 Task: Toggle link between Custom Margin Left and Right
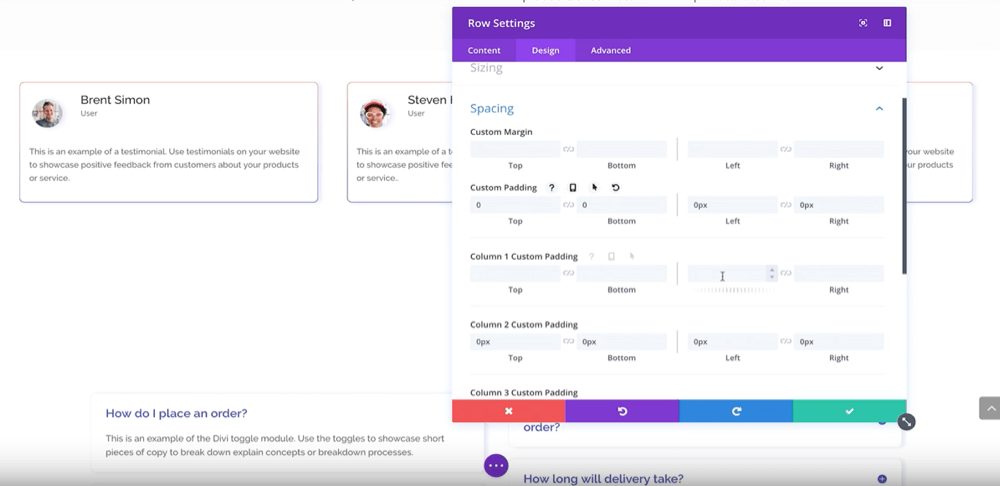click(x=786, y=149)
